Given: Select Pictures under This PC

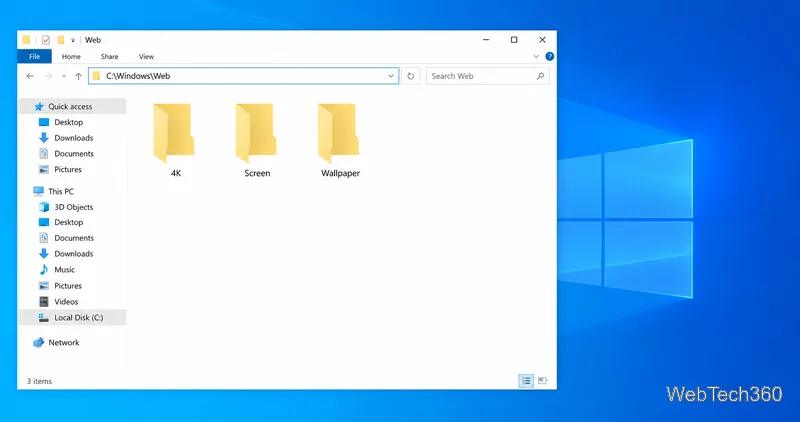Looking at the screenshot, I should coord(68,286).
